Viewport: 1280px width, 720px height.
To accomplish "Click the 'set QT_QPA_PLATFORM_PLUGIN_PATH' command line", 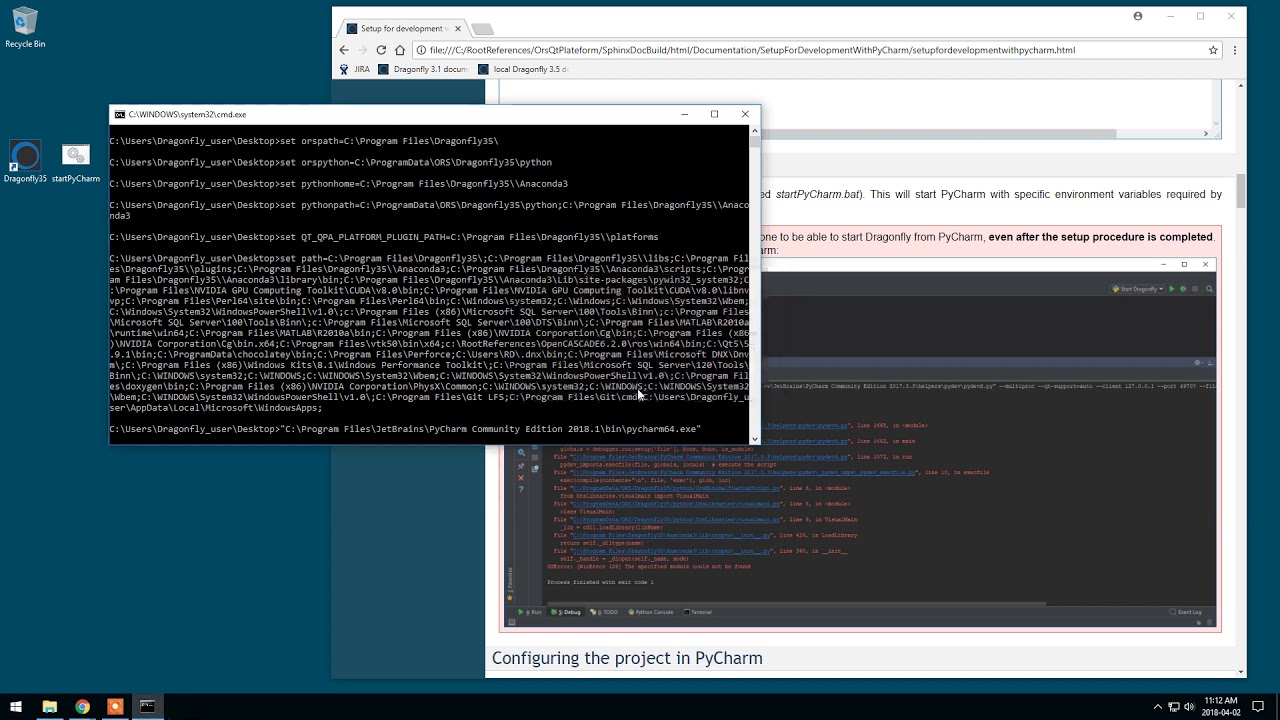I will [384, 237].
